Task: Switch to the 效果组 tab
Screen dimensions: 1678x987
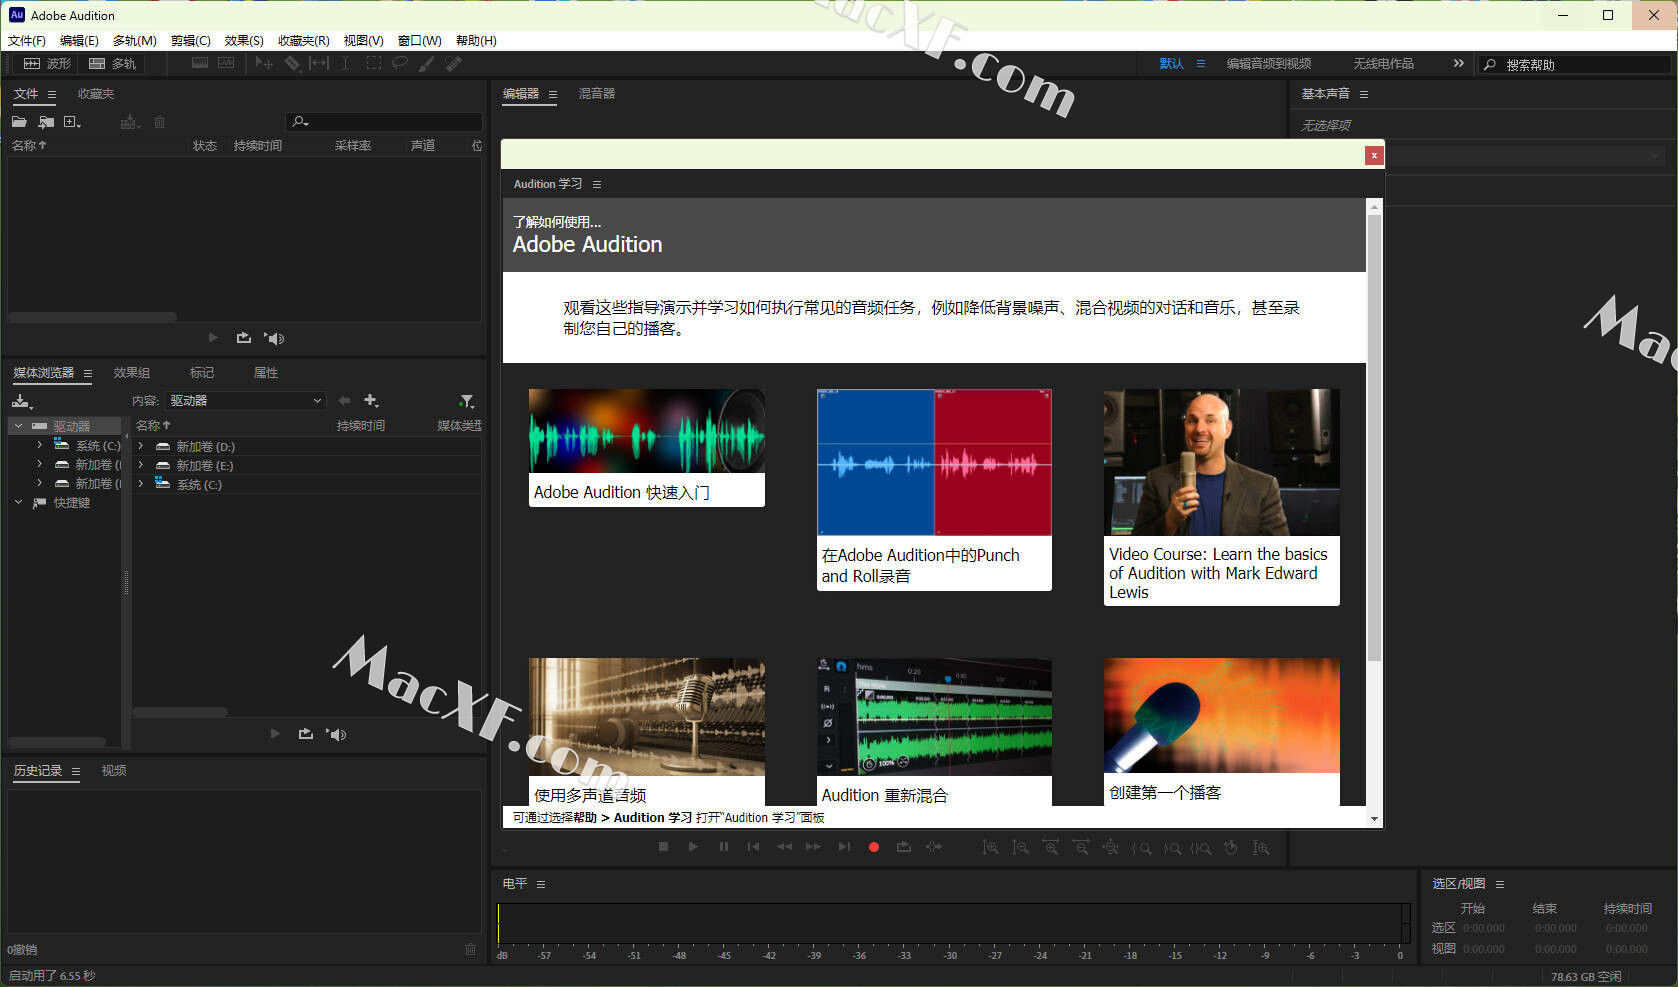Action: pyautogui.click(x=131, y=373)
